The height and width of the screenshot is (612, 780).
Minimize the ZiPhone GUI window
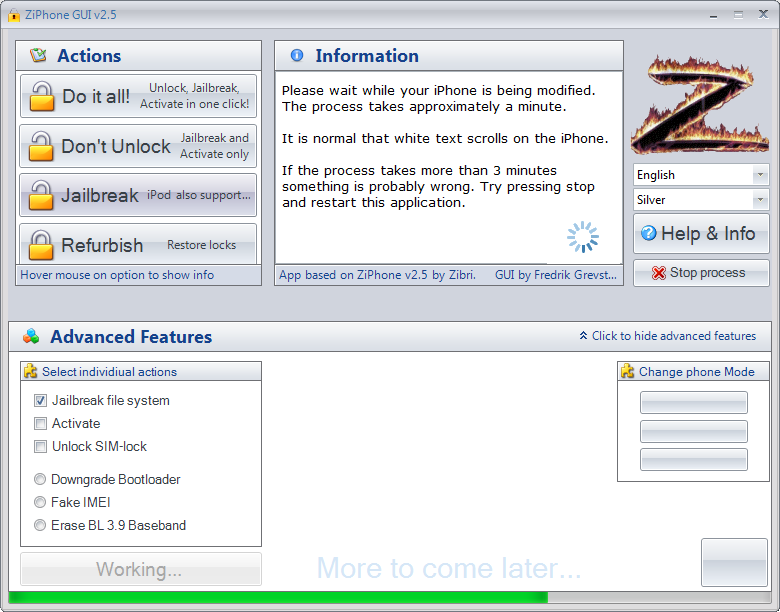coord(713,15)
